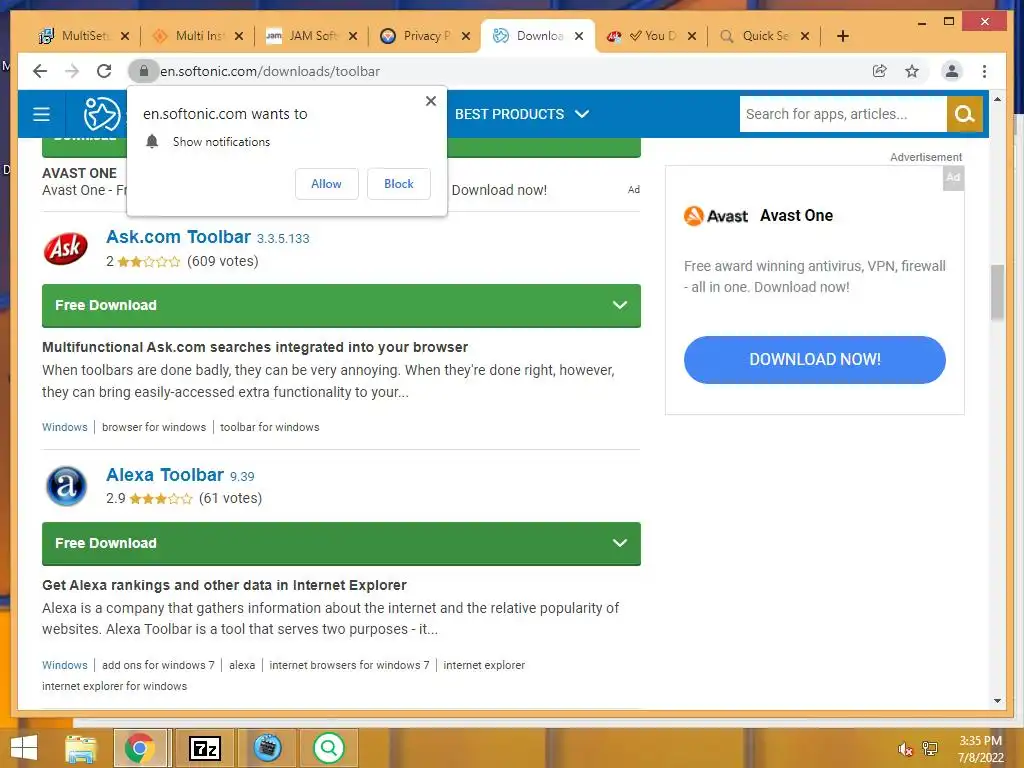The height and width of the screenshot is (768, 1024).
Task: Focus the Softonic search field
Action: point(842,114)
